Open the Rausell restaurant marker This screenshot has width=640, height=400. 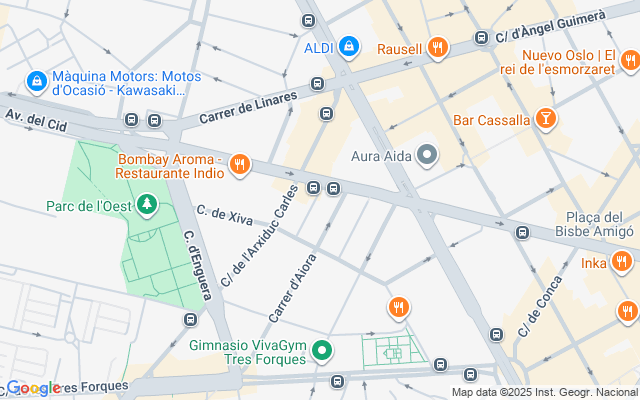point(438,49)
